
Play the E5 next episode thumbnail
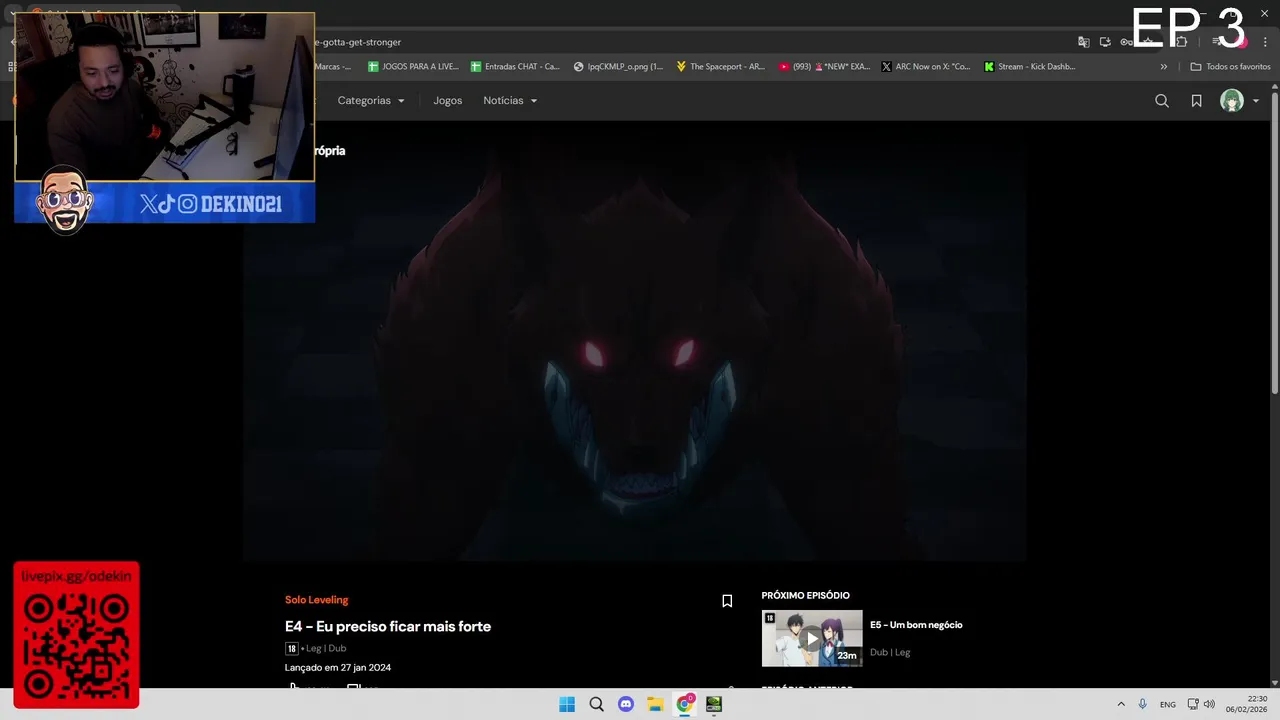[812, 638]
